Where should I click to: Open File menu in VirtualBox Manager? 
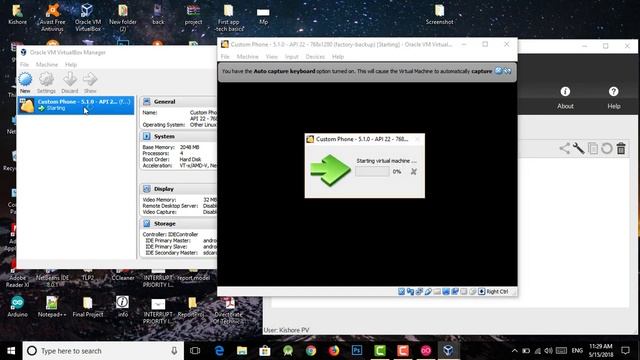24,64
